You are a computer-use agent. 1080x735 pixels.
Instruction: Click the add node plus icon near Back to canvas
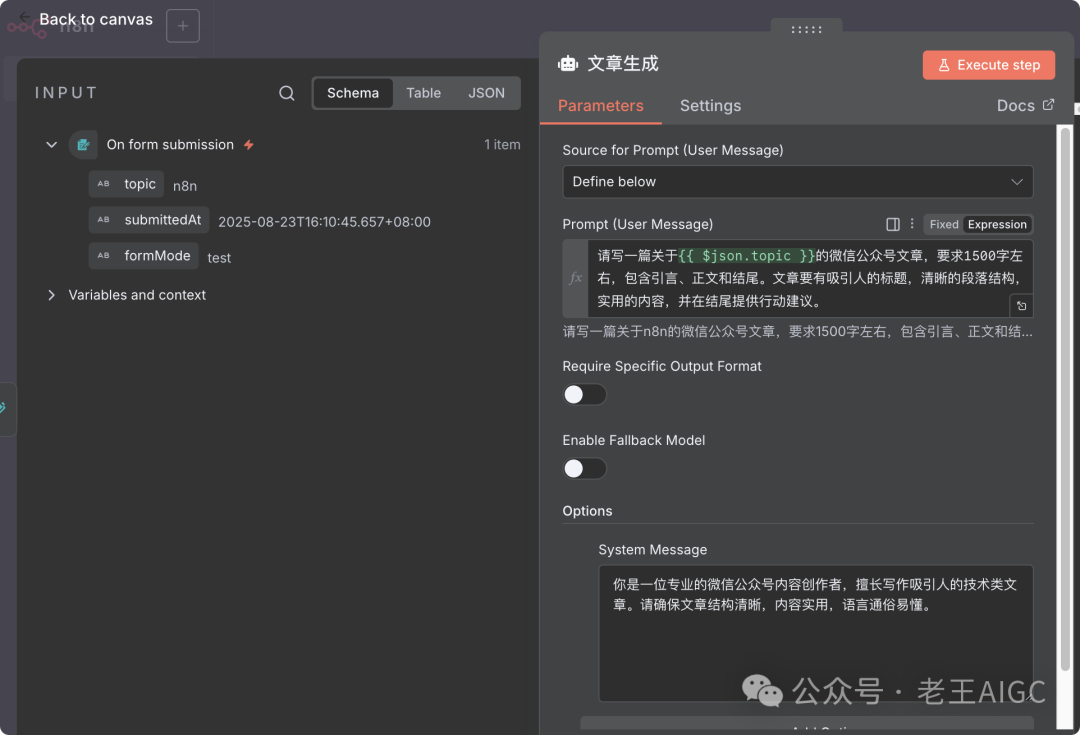[x=182, y=25]
